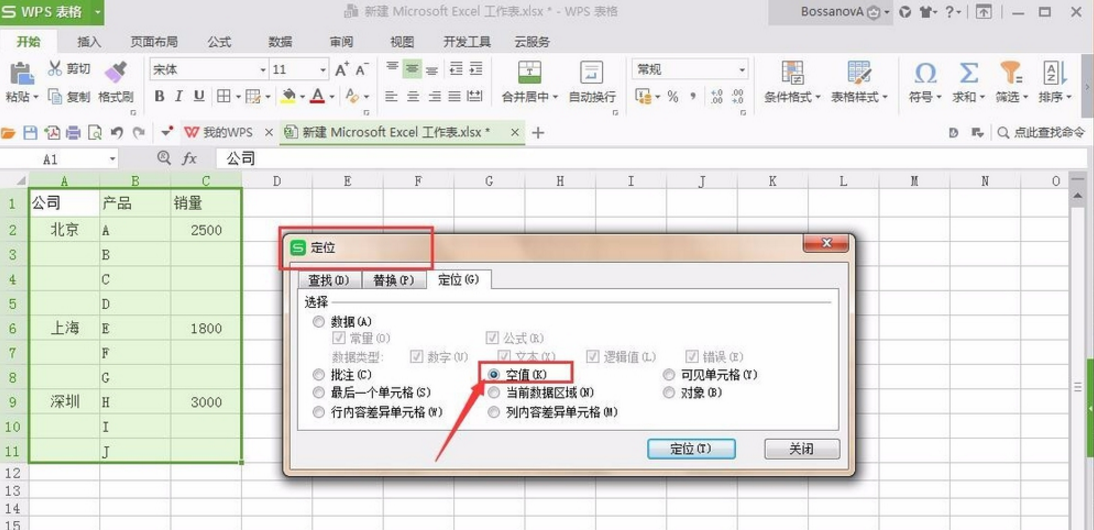Click the Copy icon

pos(55,96)
